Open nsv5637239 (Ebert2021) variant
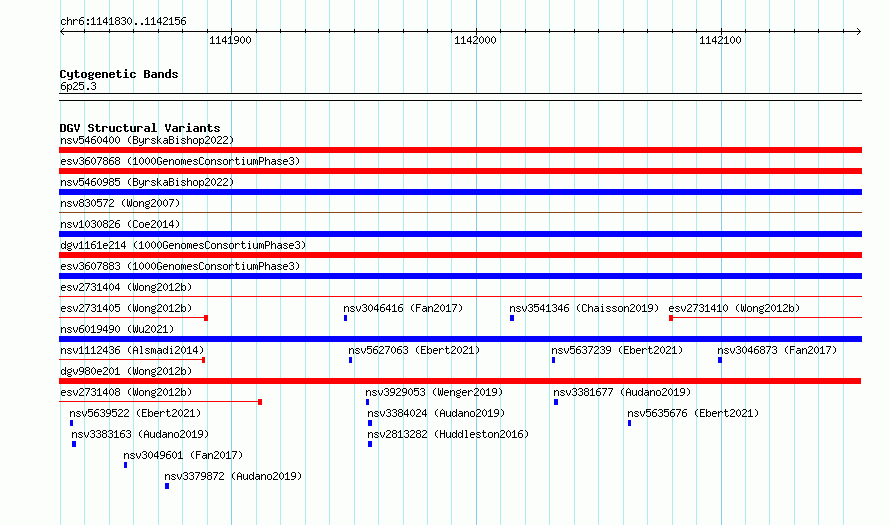Image resolution: width=890 pixels, height=525 pixels. [x=617, y=350]
